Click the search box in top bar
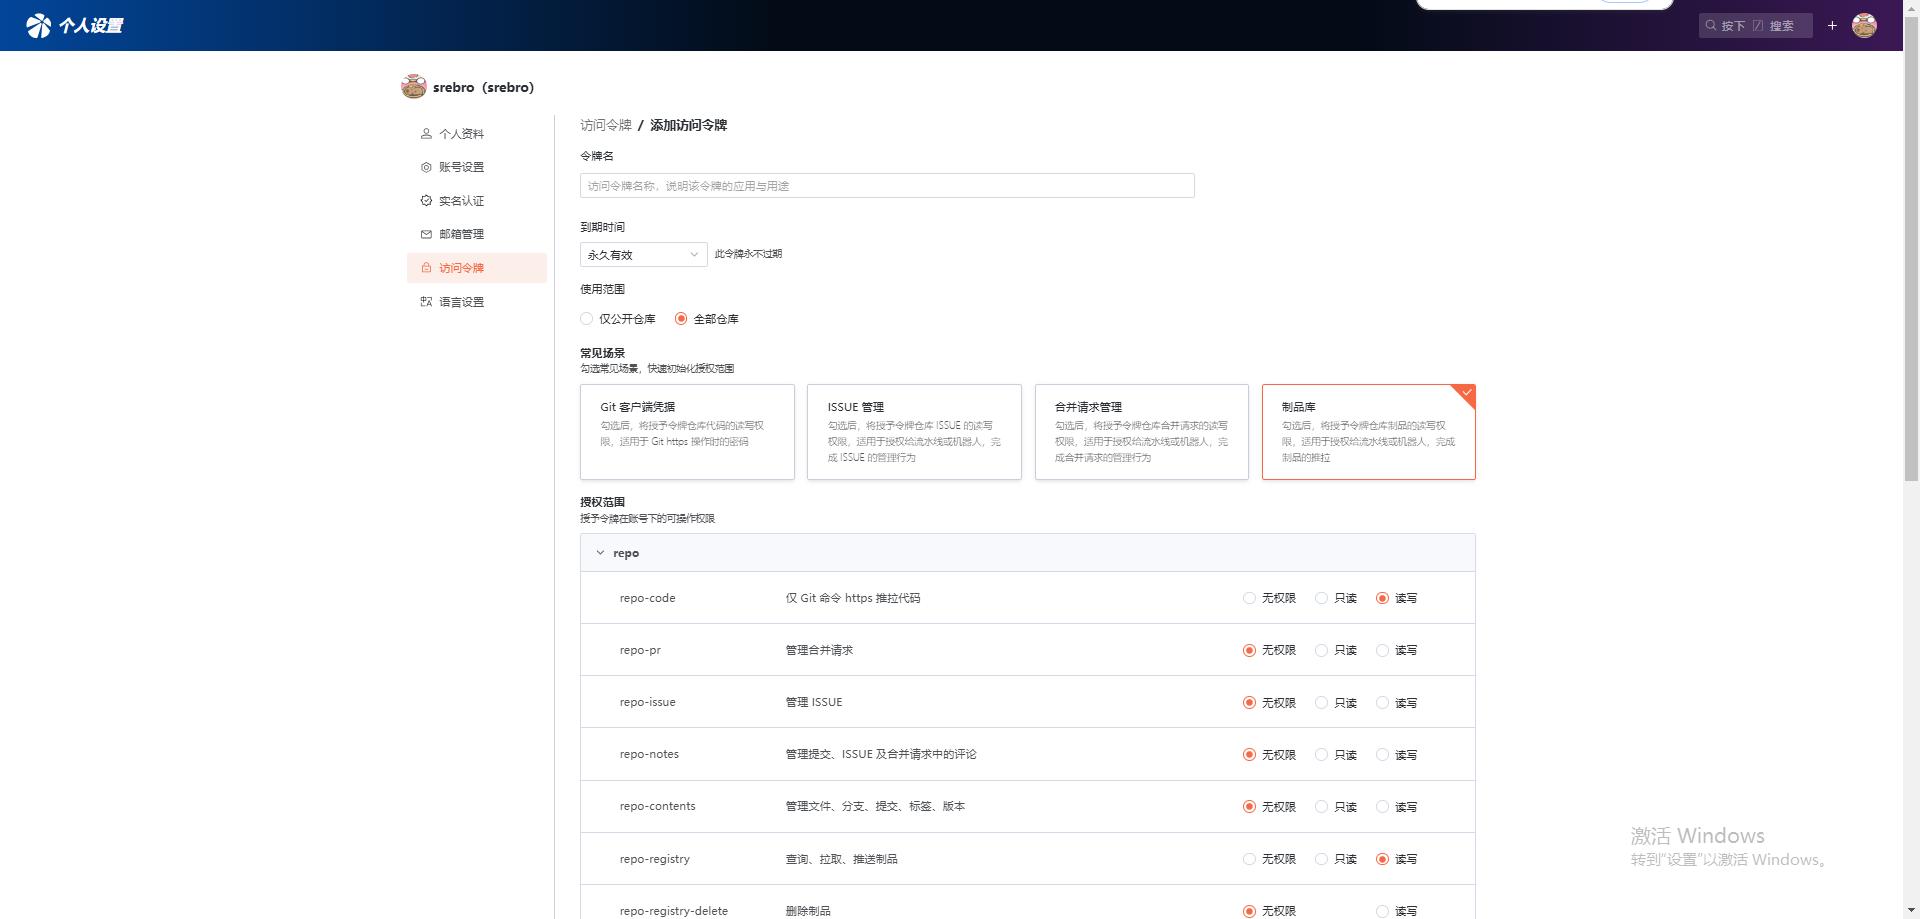Screen dimensions: 1920x919 [1755, 26]
